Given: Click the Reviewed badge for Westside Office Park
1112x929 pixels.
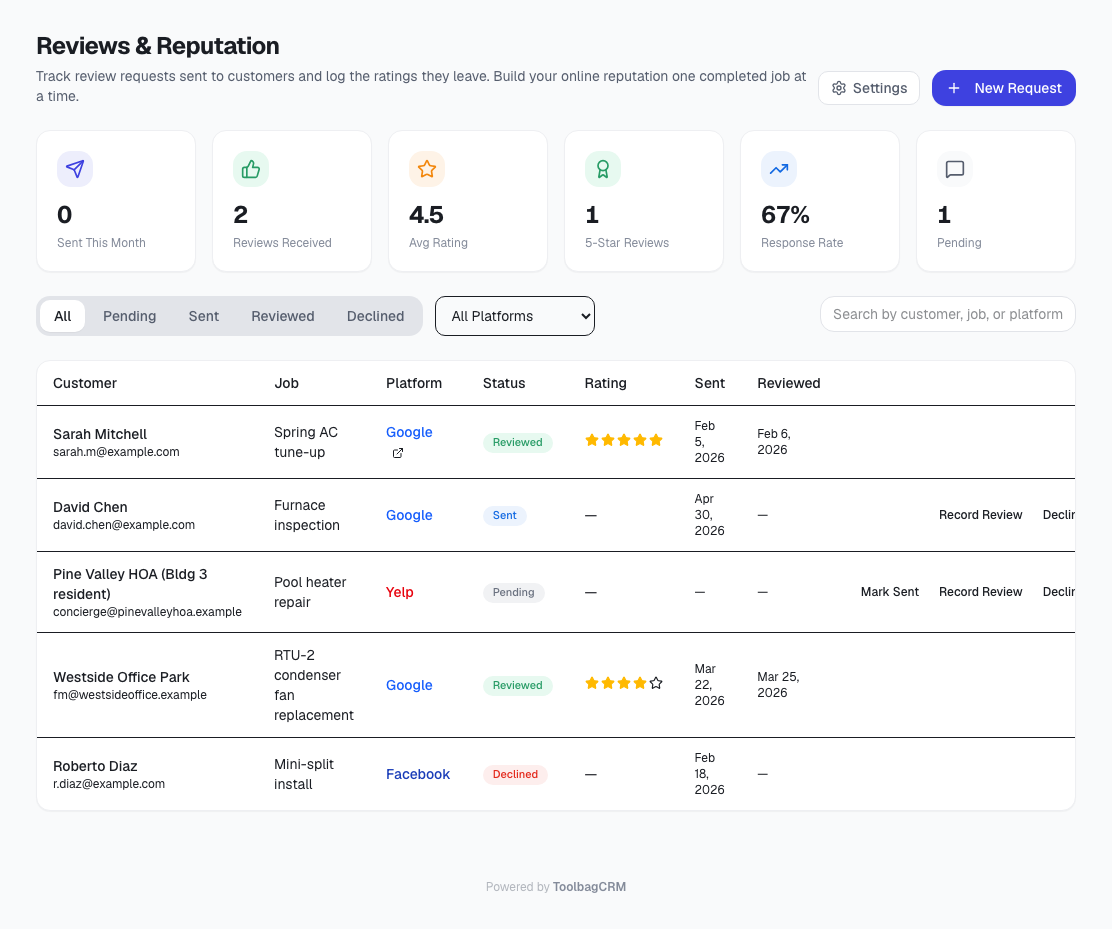Looking at the screenshot, I should [x=518, y=685].
